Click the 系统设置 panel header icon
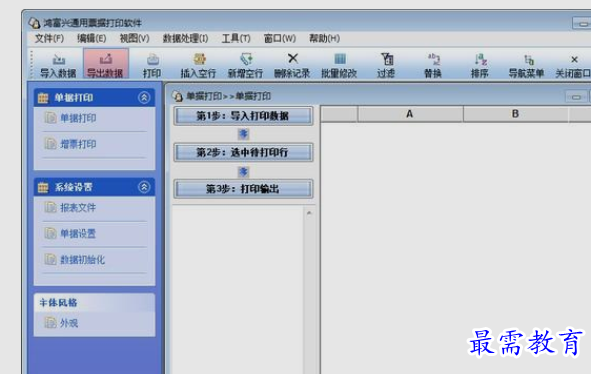This screenshot has width=591, height=374. pyautogui.click(x=43, y=187)
